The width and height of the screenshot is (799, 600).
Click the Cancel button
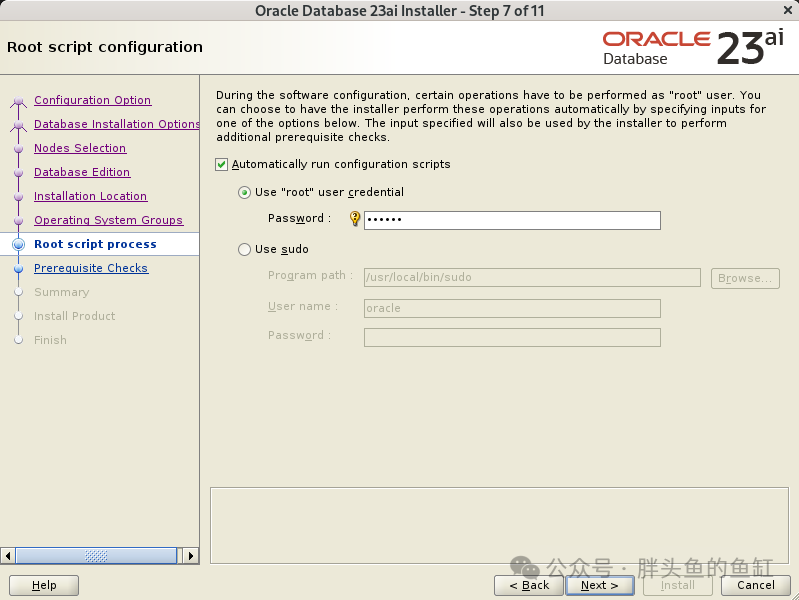(756, 585)
